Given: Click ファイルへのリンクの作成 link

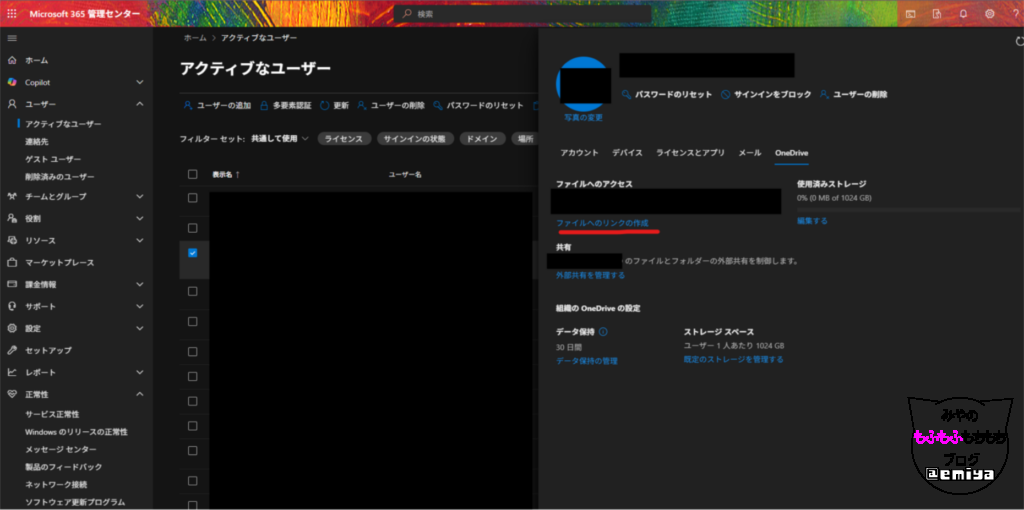Looking at the screenshot, I should coord(602,222).
